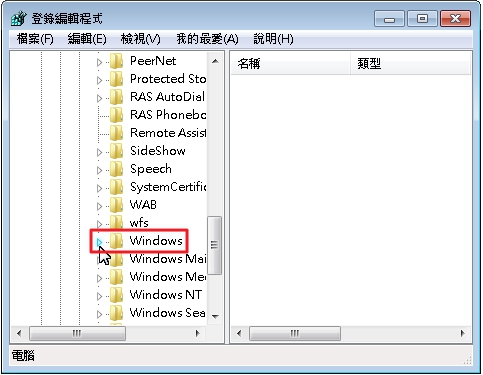Expand the Windows key

(99, 242)
